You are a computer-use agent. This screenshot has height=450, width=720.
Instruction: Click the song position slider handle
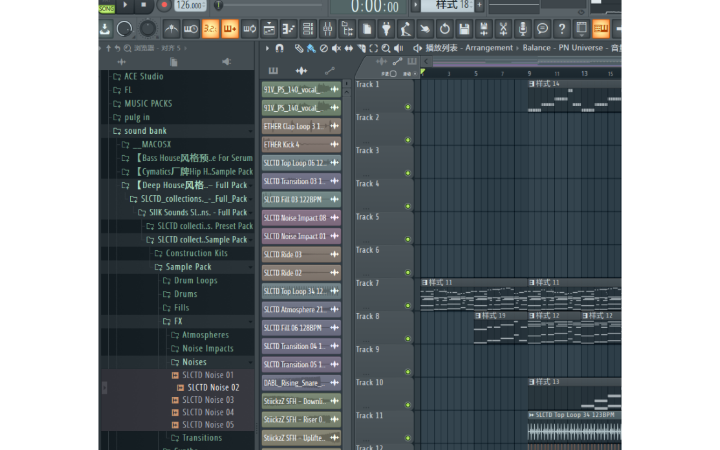[x=219, y=6]
